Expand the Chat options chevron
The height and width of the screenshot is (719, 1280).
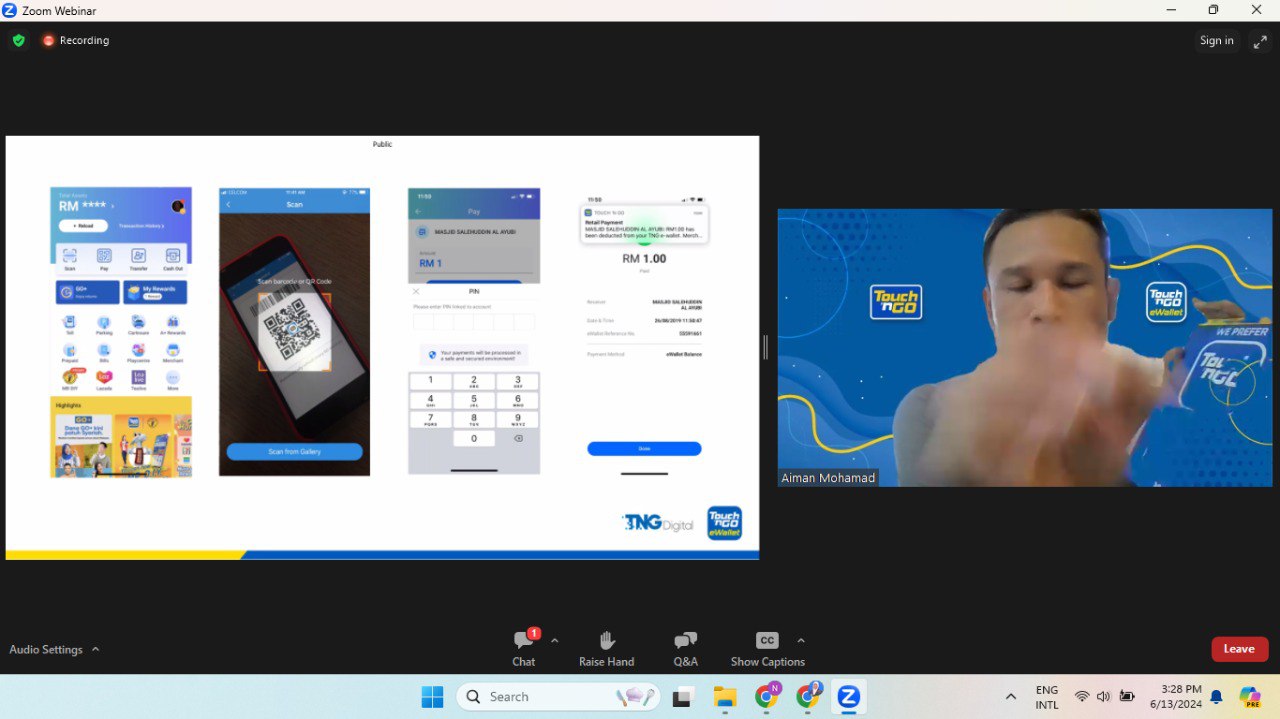(x=555, y=640)
